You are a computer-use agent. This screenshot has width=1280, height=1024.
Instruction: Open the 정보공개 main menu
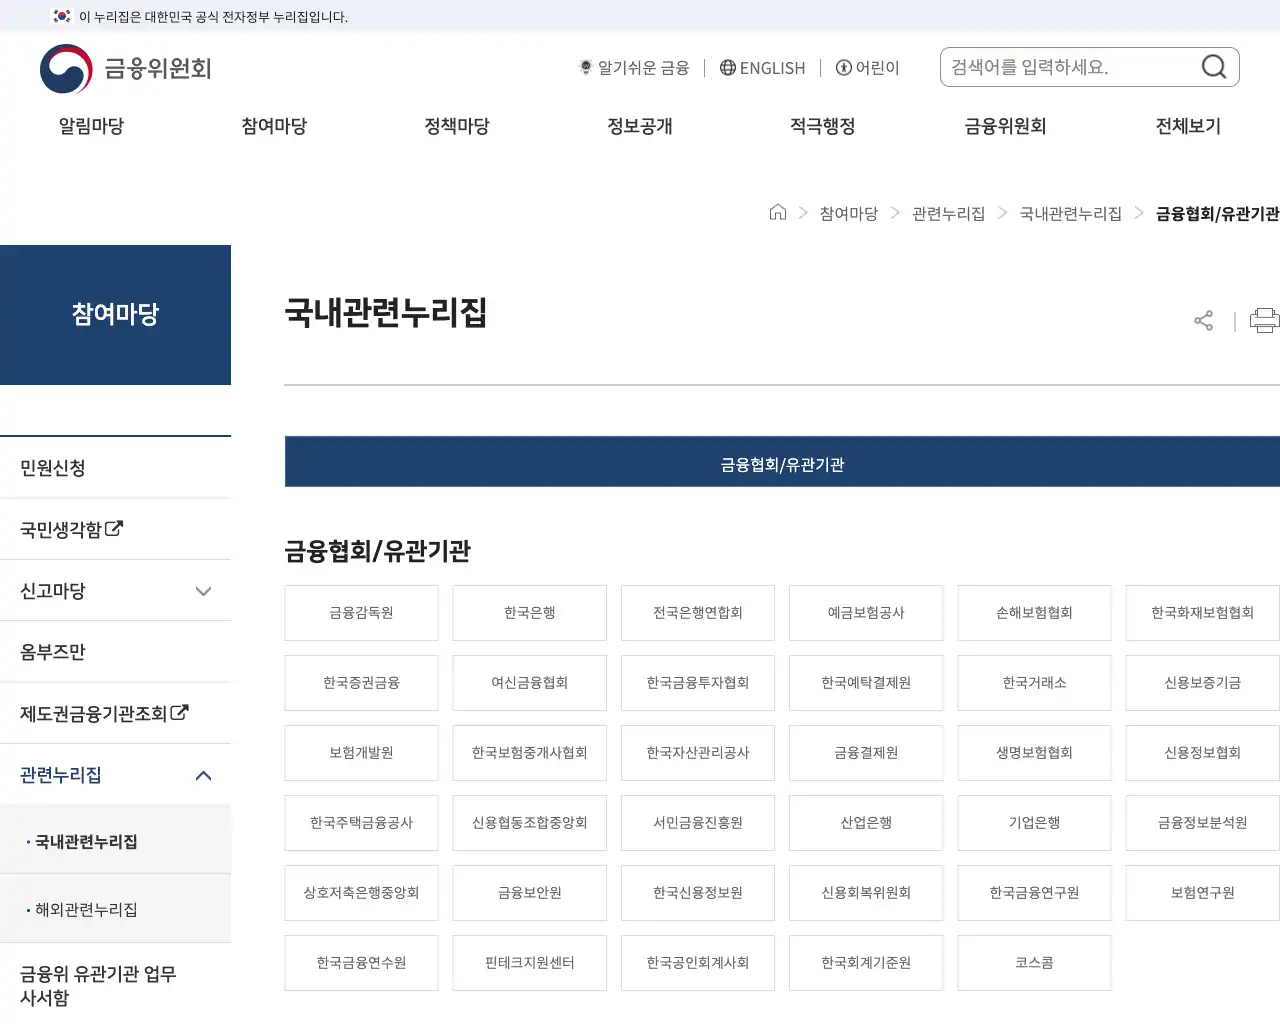tap(640, 126)
